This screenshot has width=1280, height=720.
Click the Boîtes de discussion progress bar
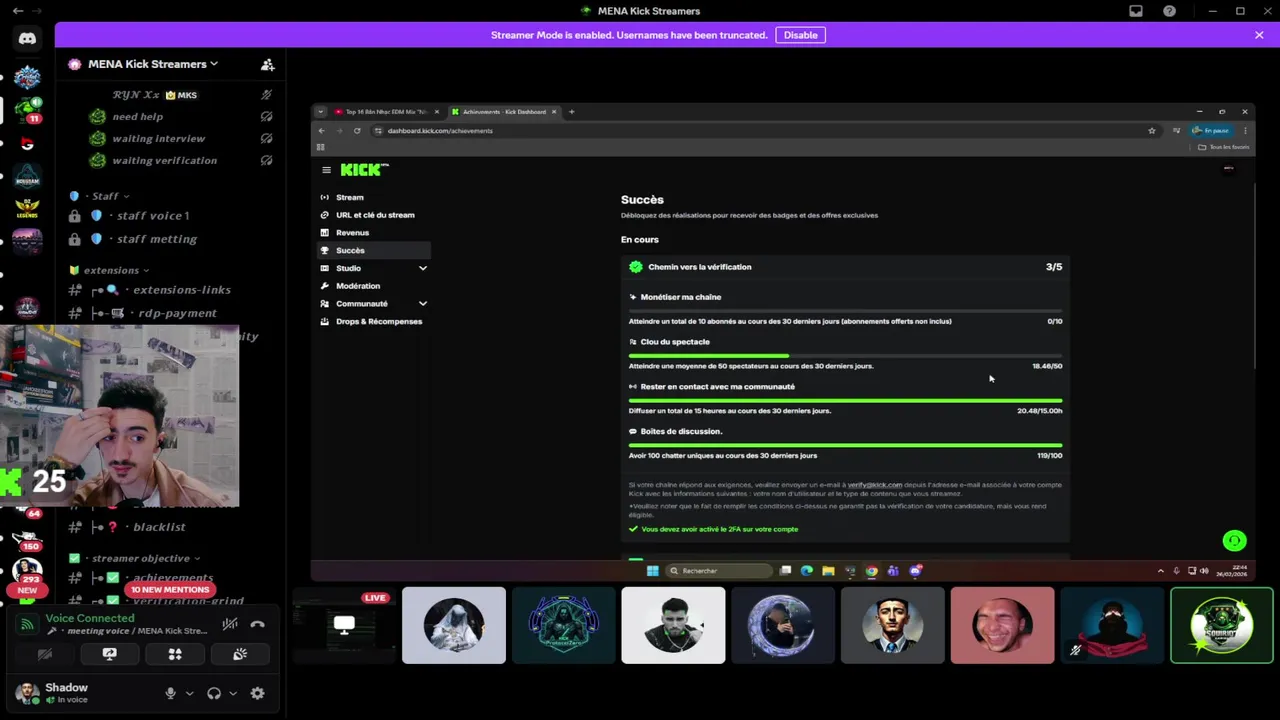tap(845, 445)
